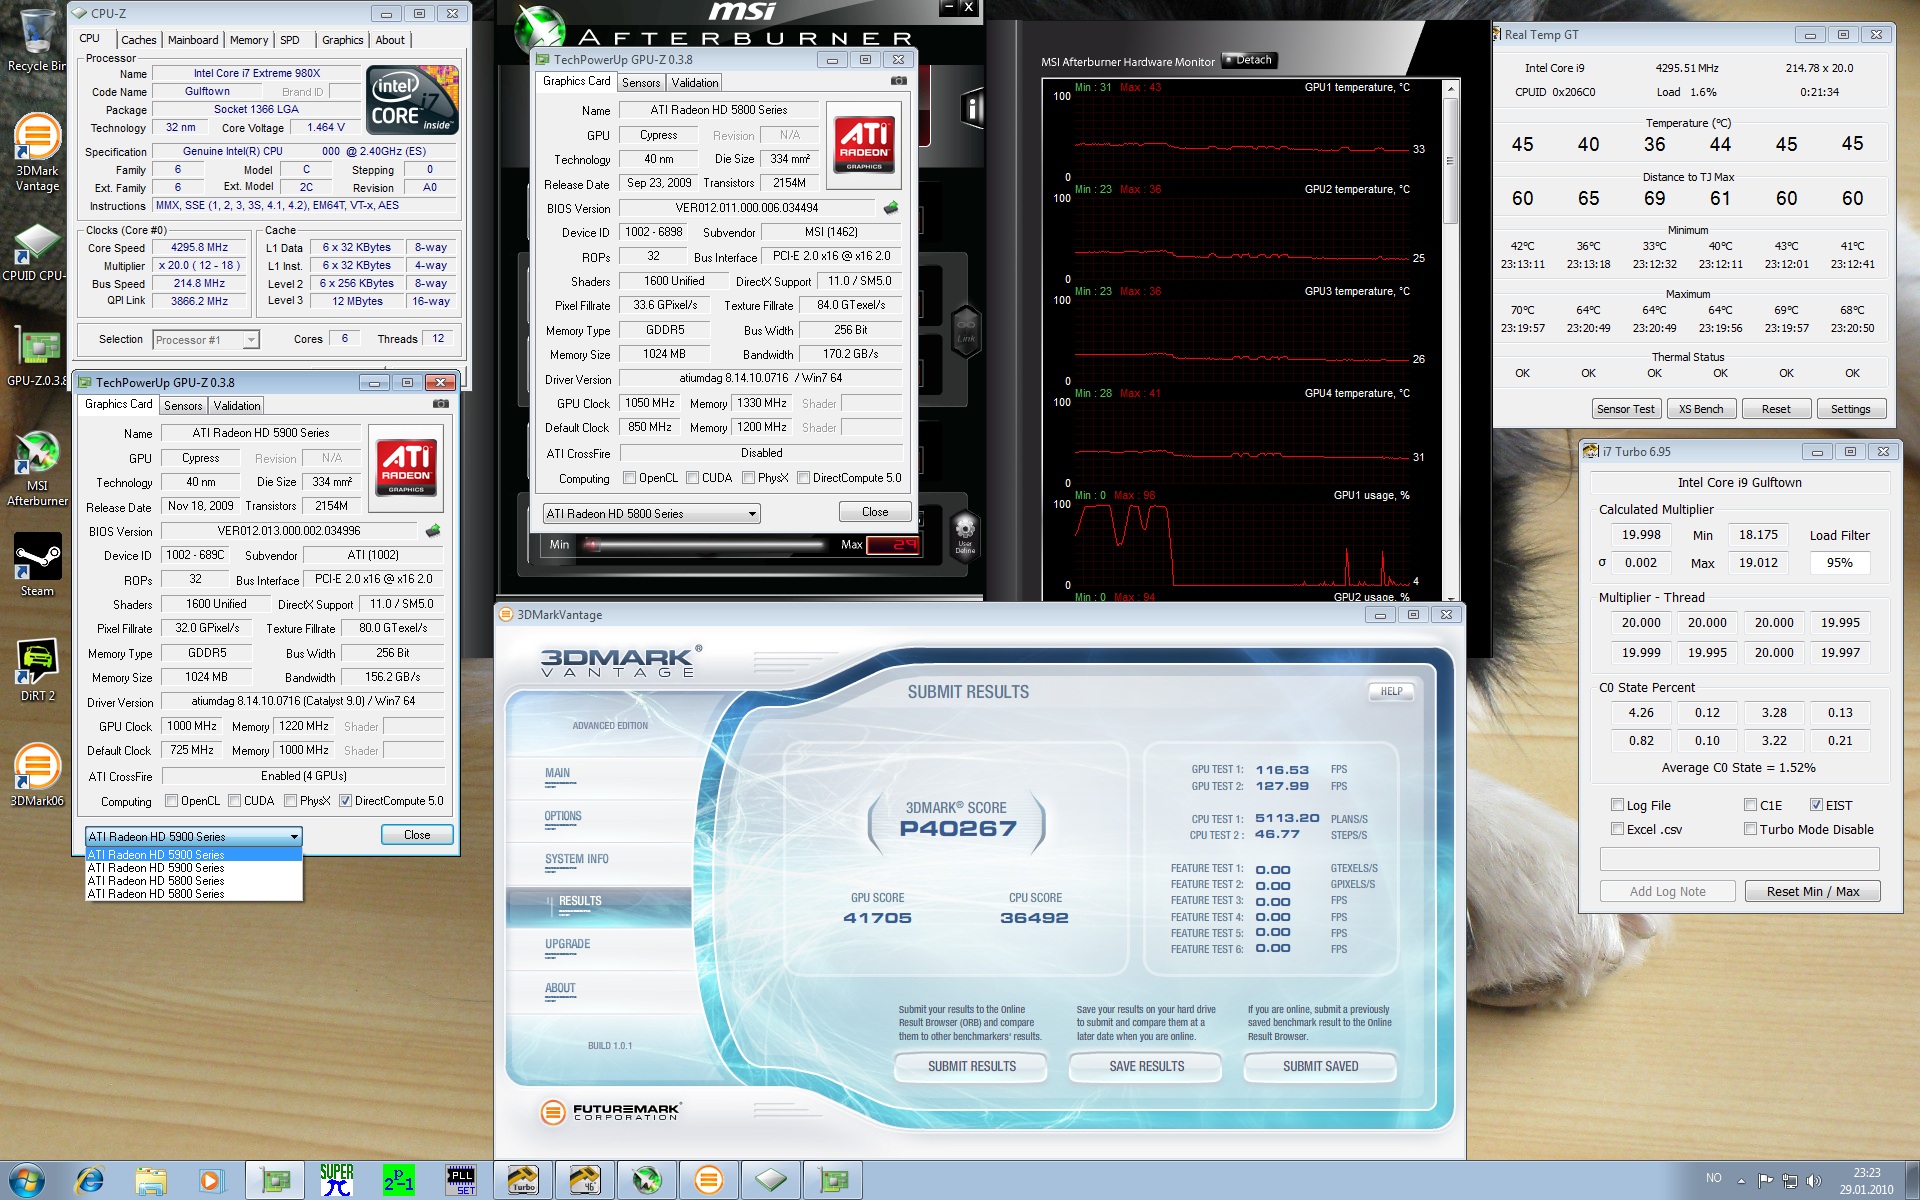The height and width of the screenshot is (1200, 1920).
Task: Switch to the Mainboard tab in CPU-Z
Action: pos(193,40)
